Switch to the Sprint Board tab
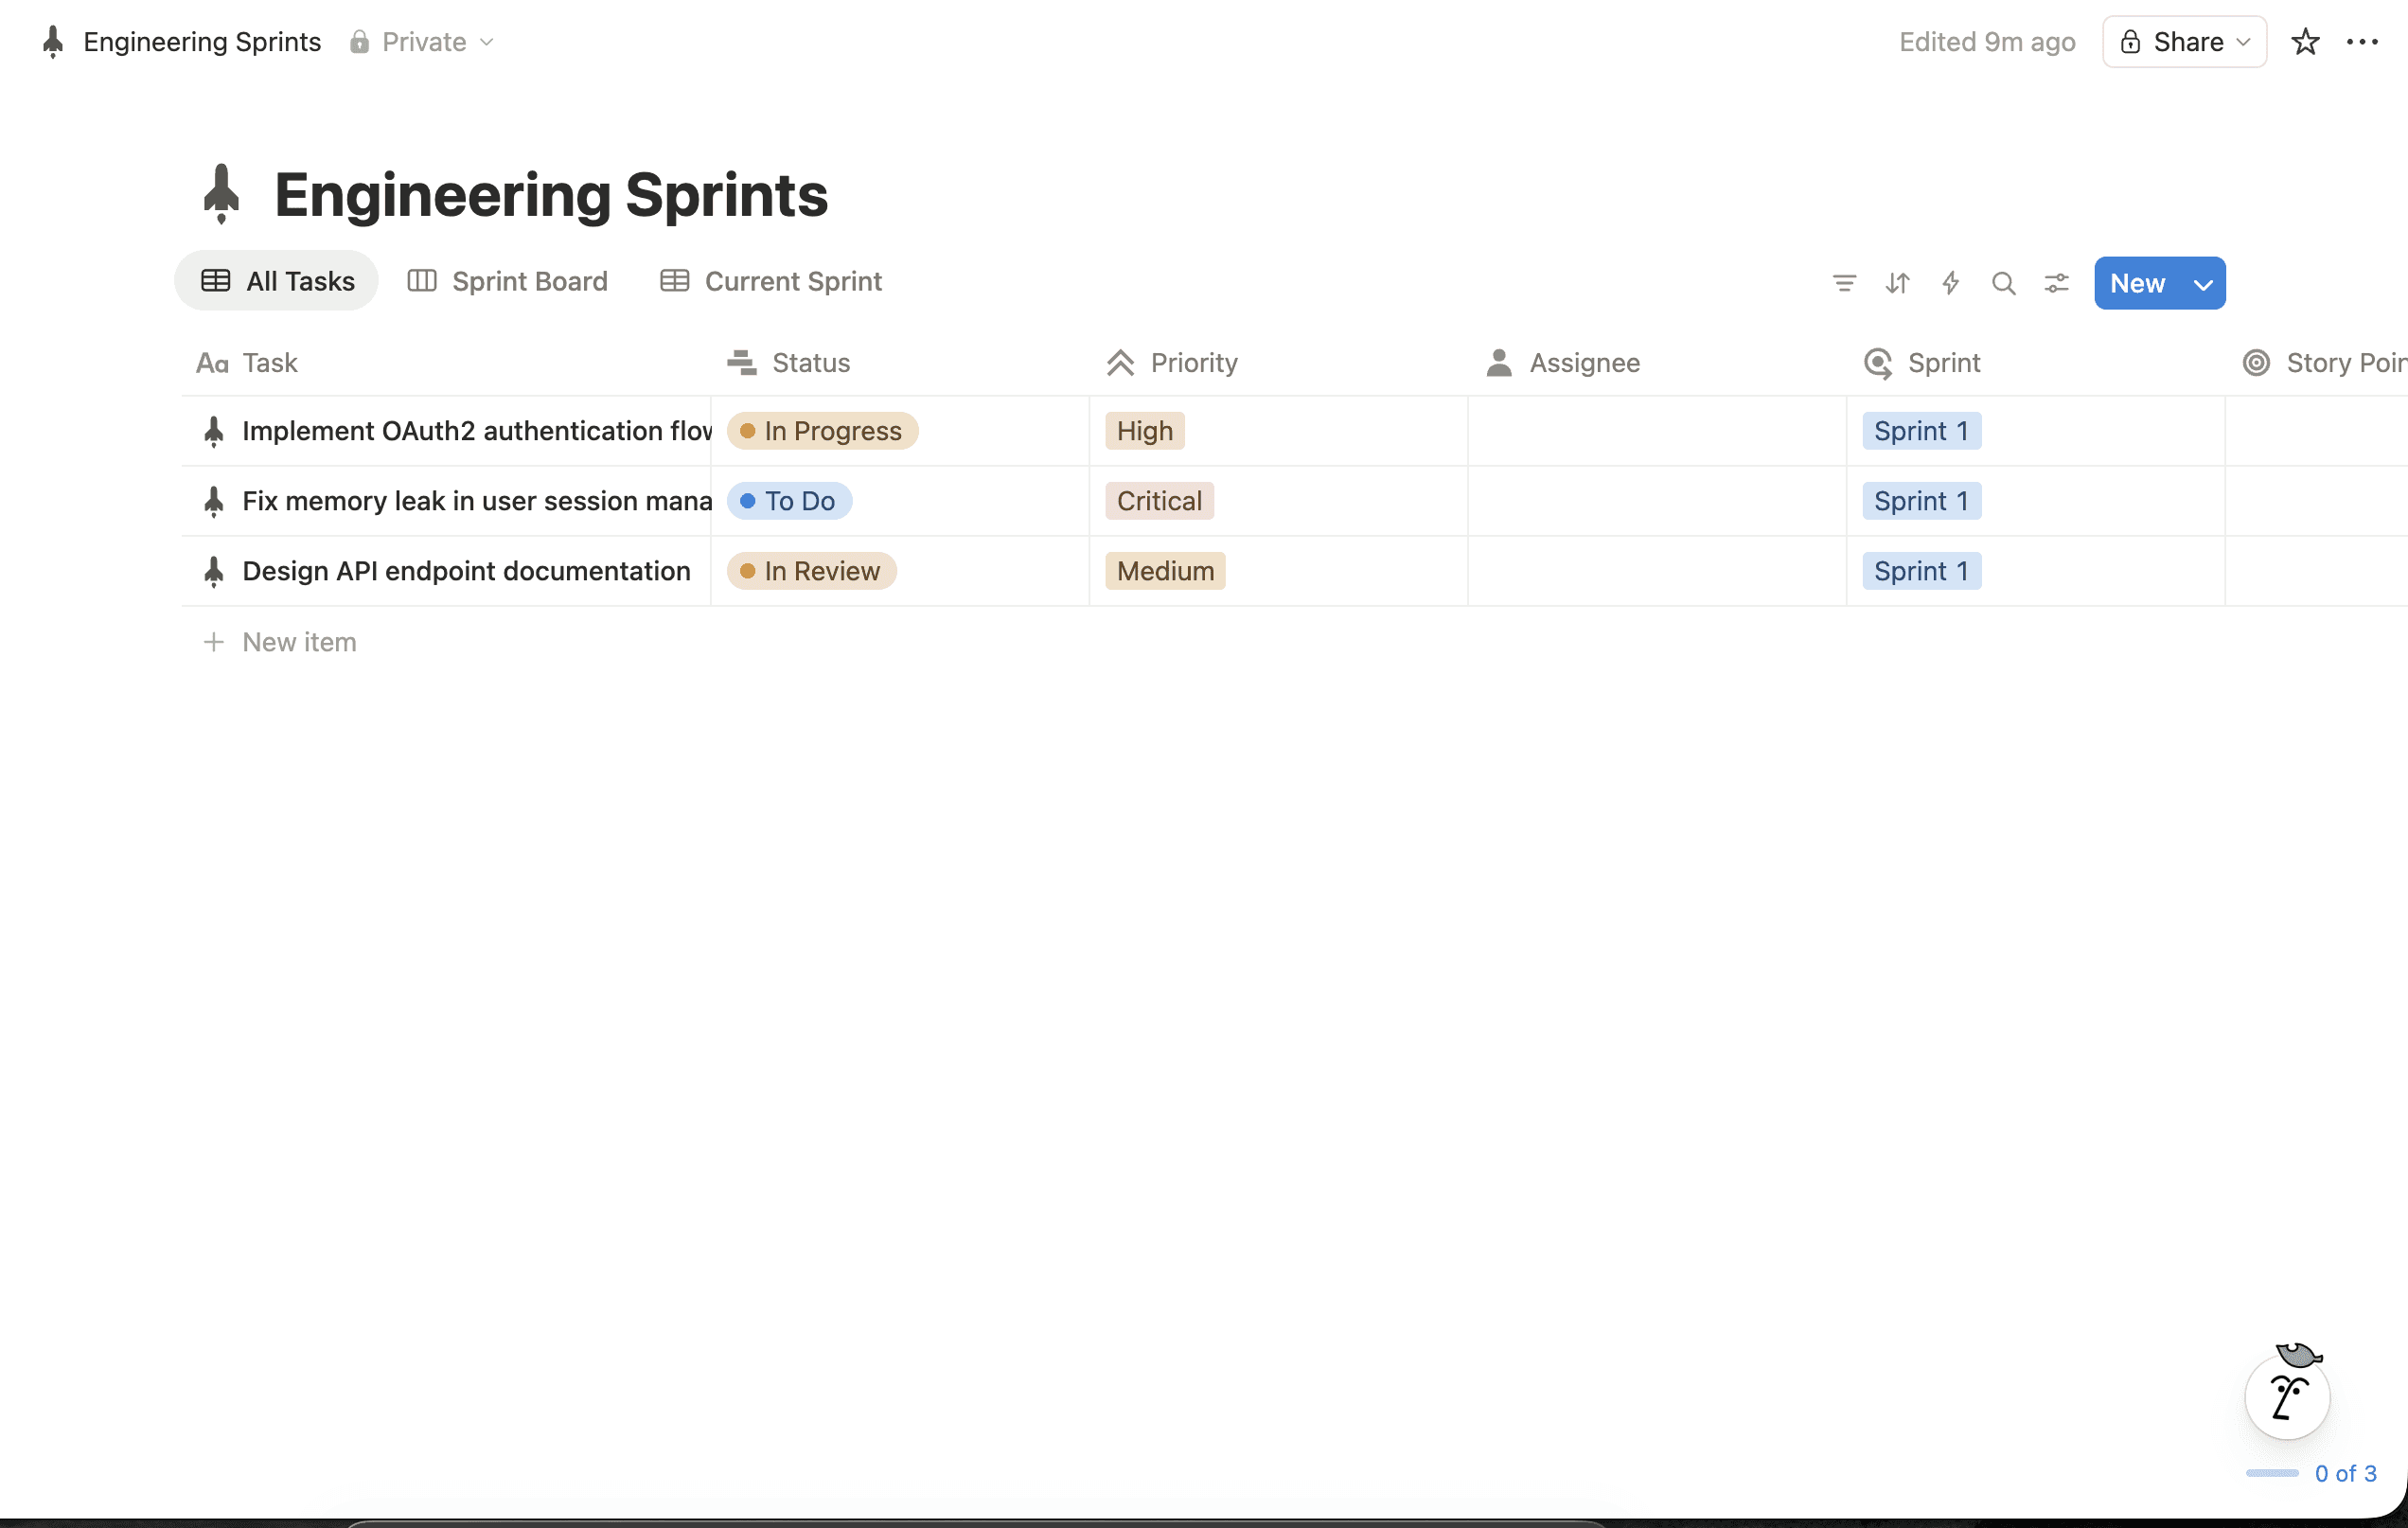 click(x=508, y=281)
